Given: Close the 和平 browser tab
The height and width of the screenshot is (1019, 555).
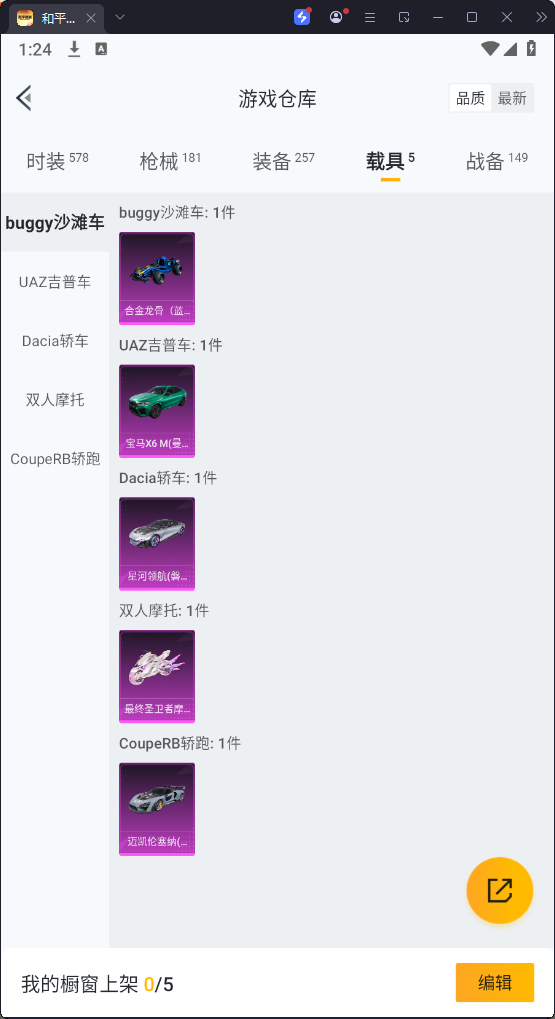Looking at the screenshot, I should (x=91, y=18).
